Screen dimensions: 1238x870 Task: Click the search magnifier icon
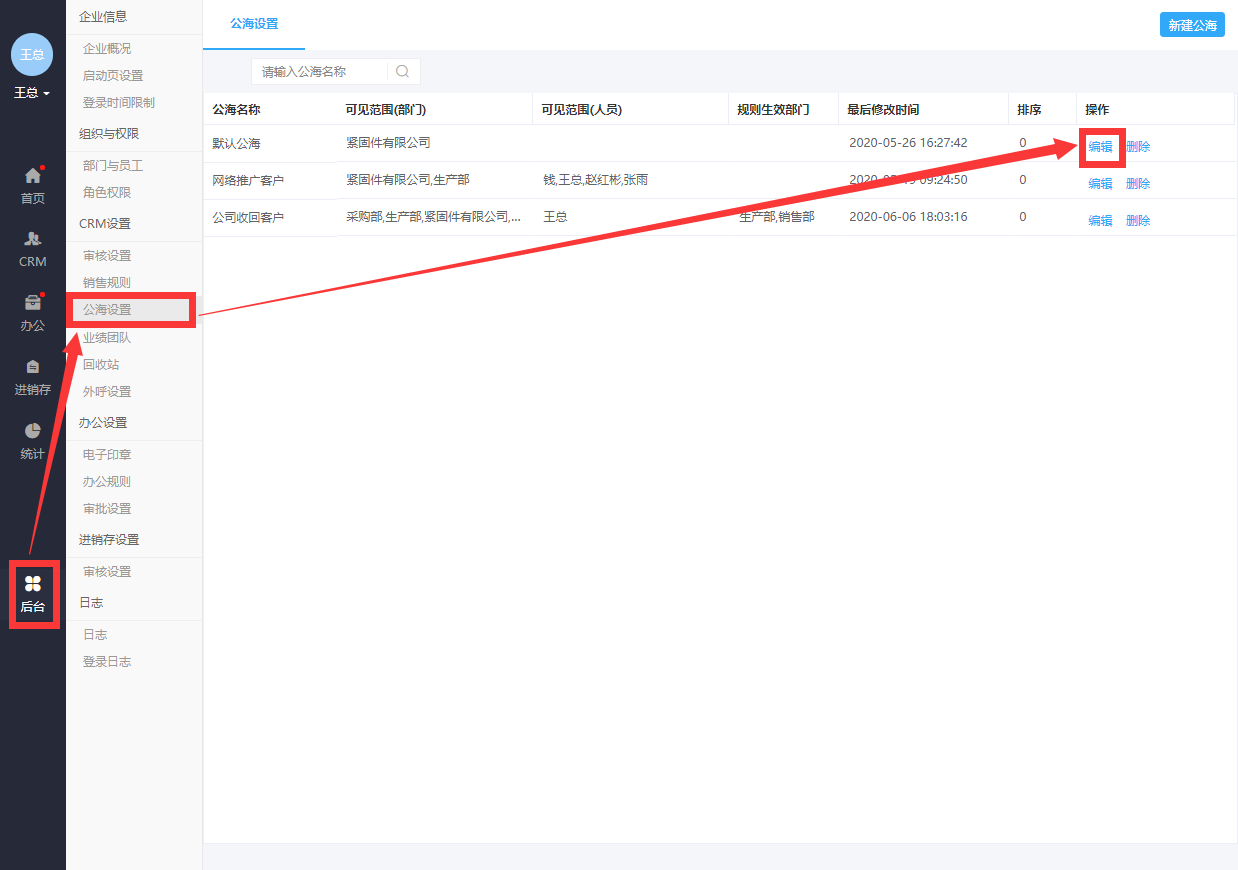tap(402, 71)
